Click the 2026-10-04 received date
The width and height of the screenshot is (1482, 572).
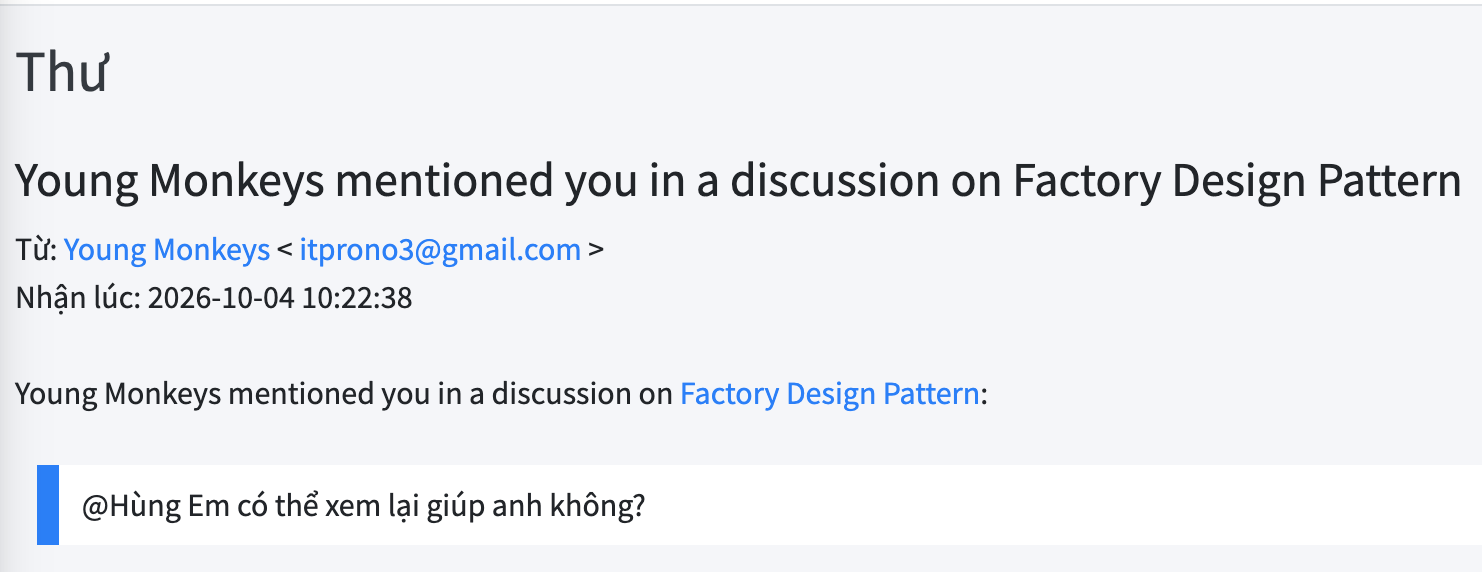pos(220,298)
